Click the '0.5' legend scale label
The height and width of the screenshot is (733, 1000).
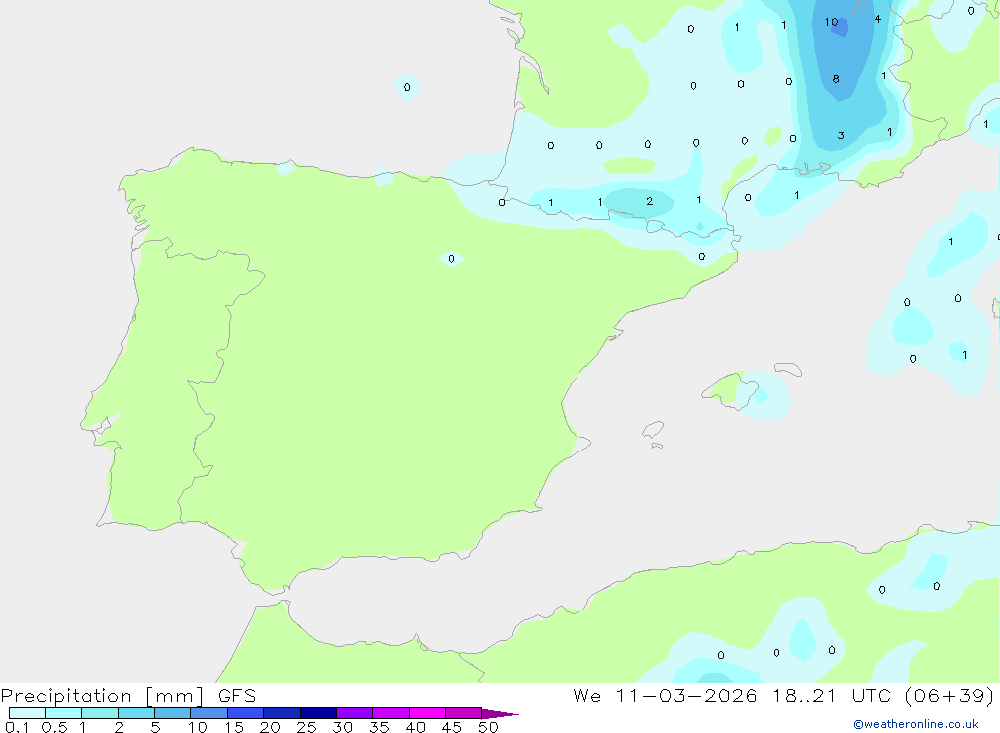coord(54,727)
